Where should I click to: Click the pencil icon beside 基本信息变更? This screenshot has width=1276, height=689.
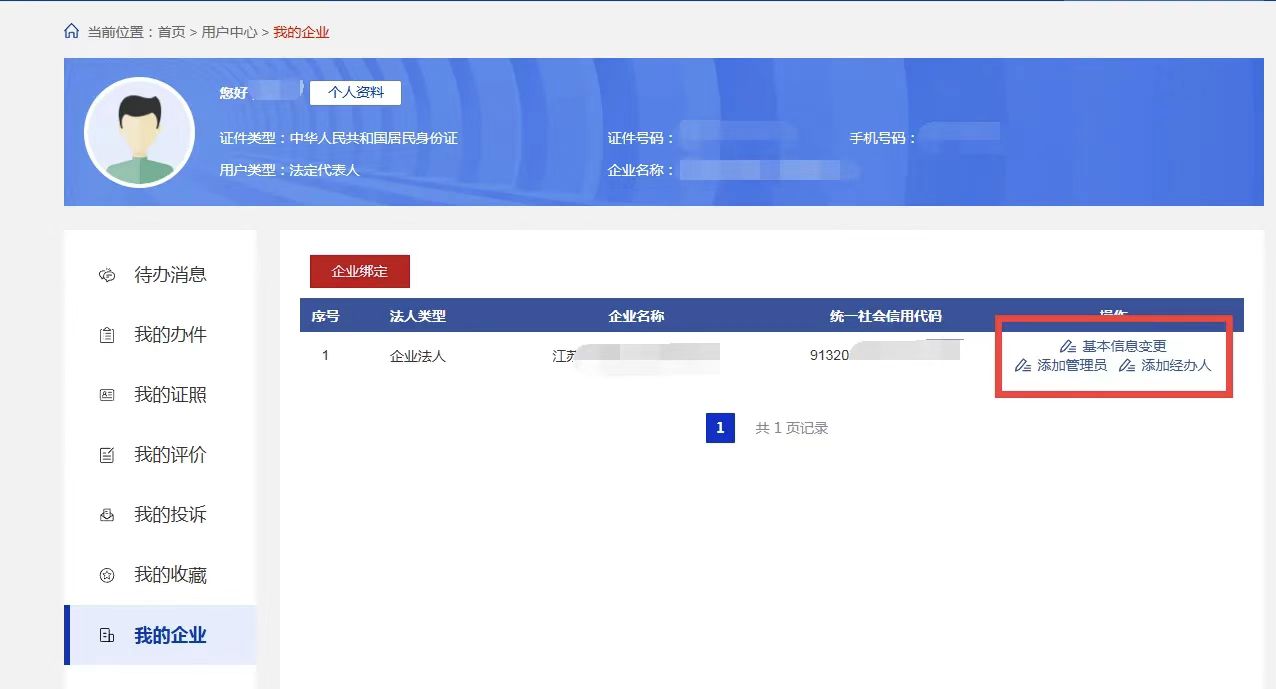(x=1068, y=346)
